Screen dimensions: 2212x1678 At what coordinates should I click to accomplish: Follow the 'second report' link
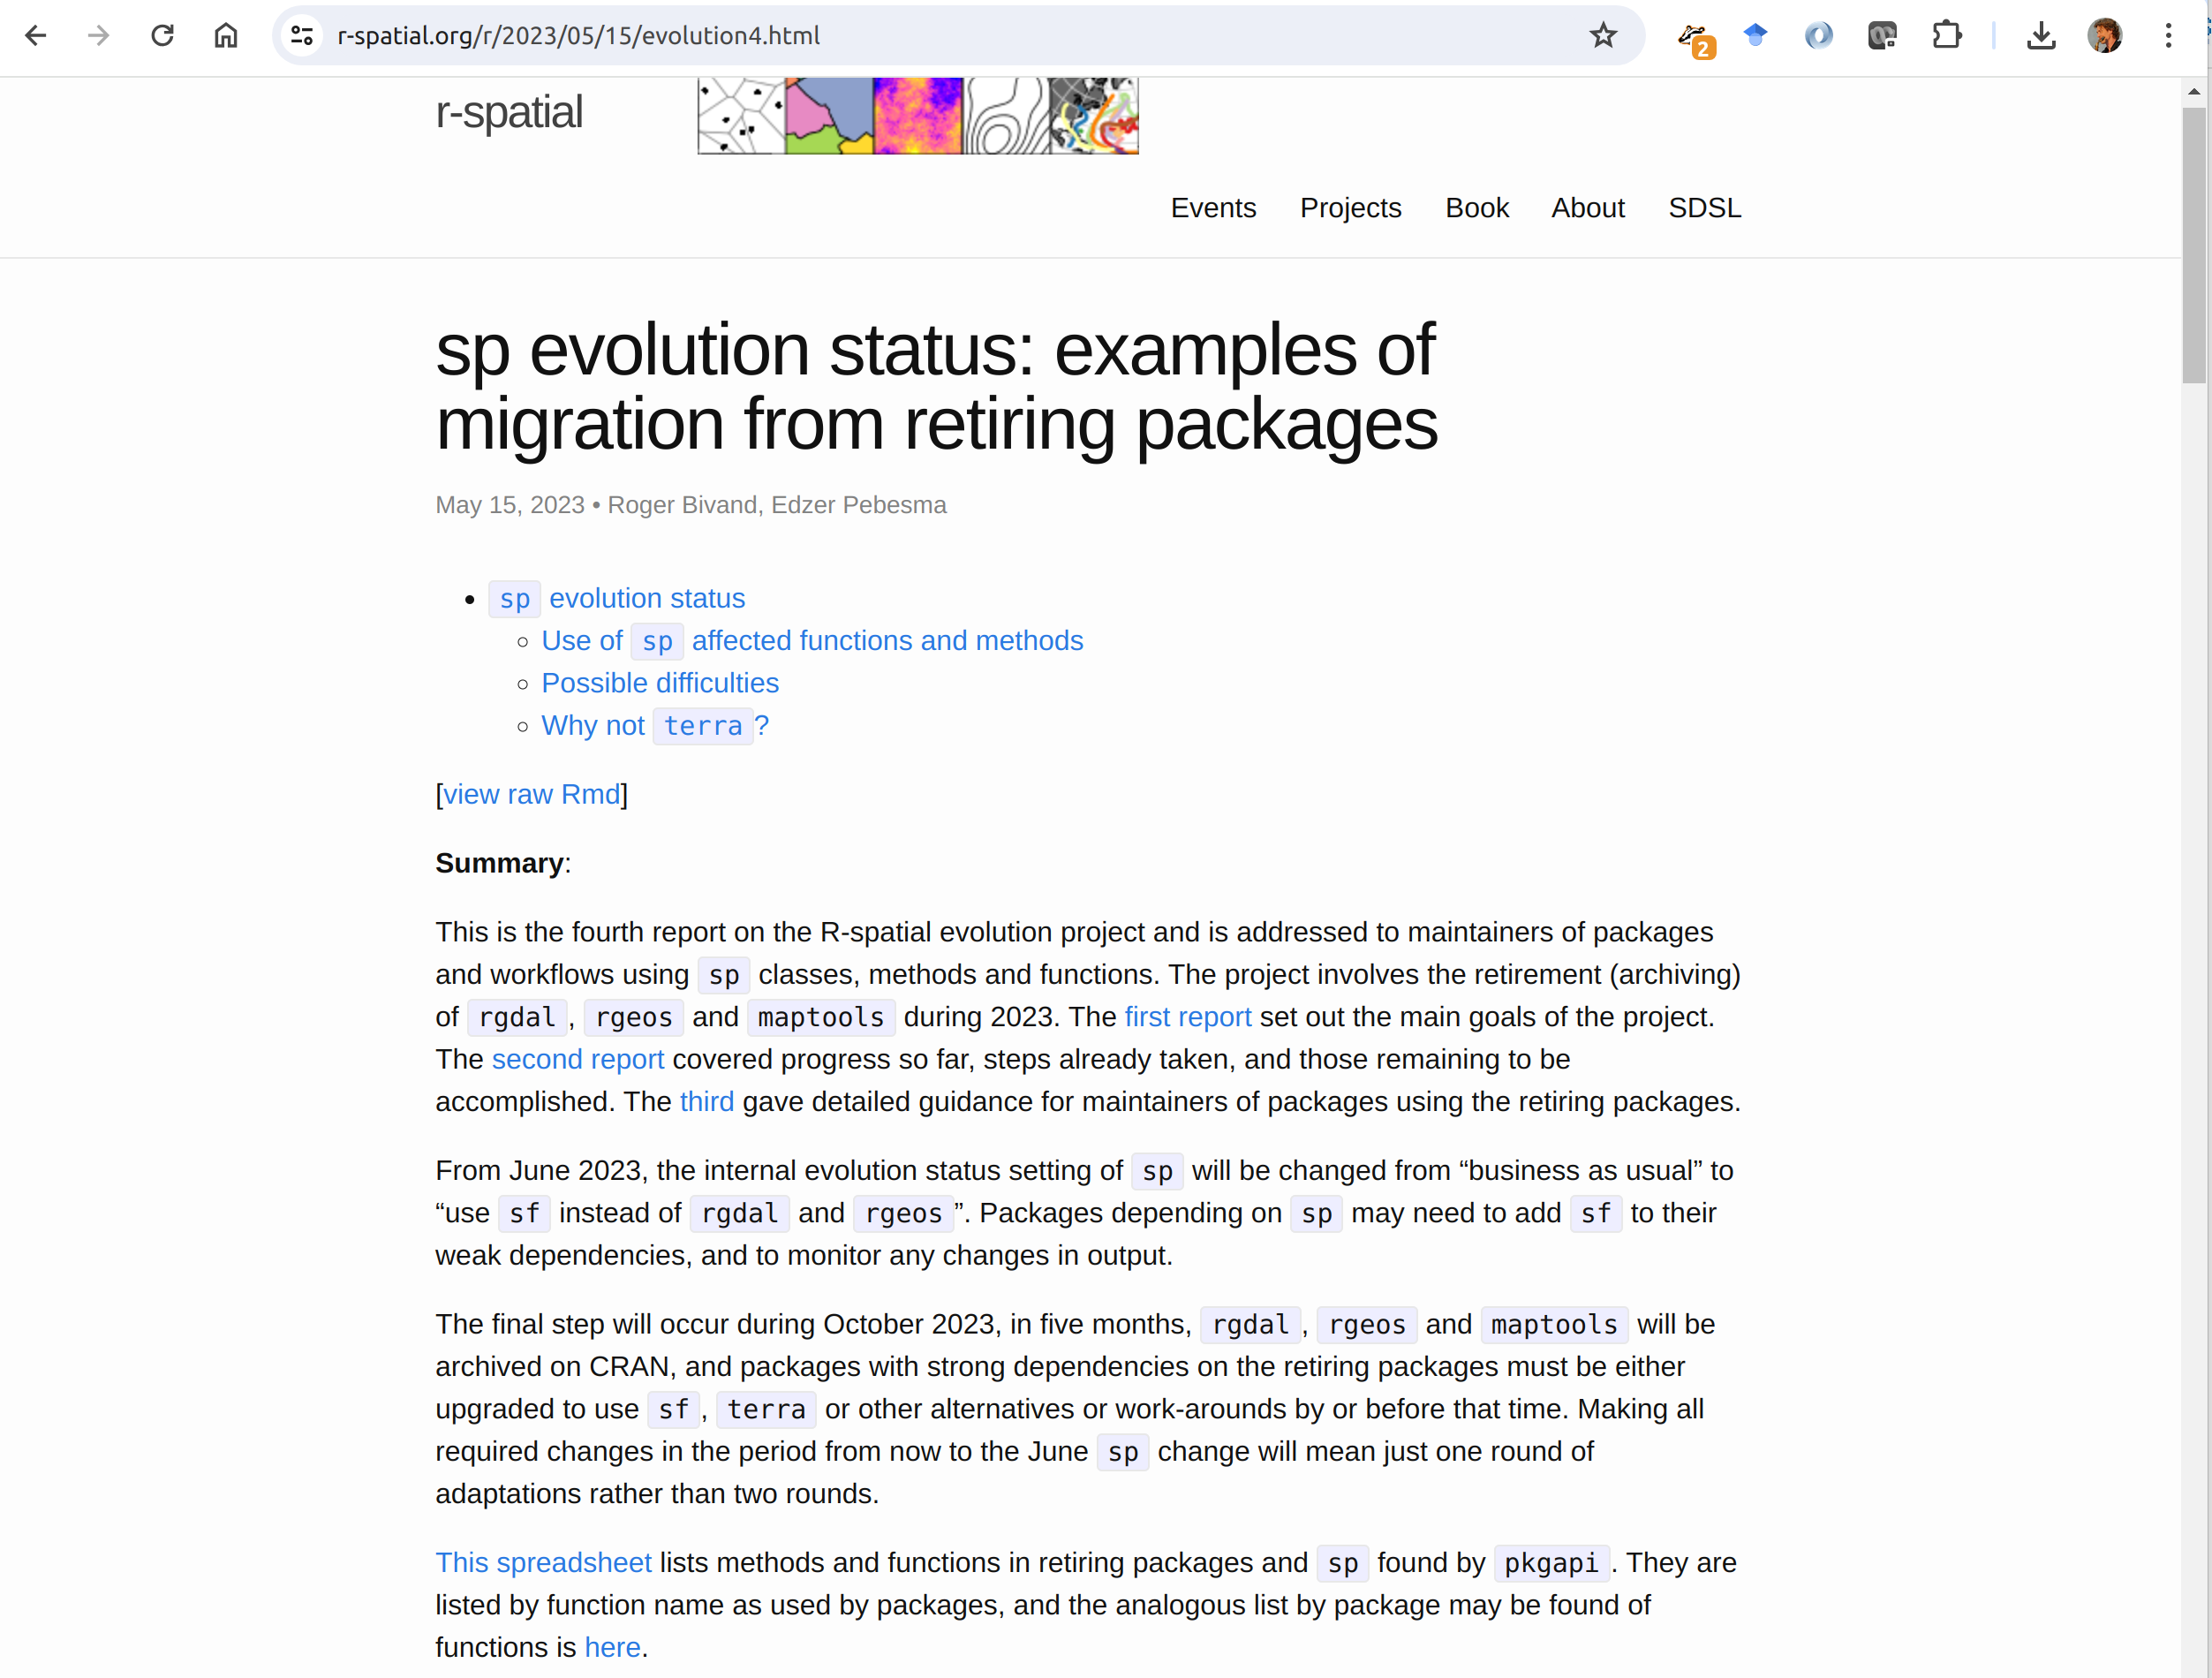tap(577, 1059)
